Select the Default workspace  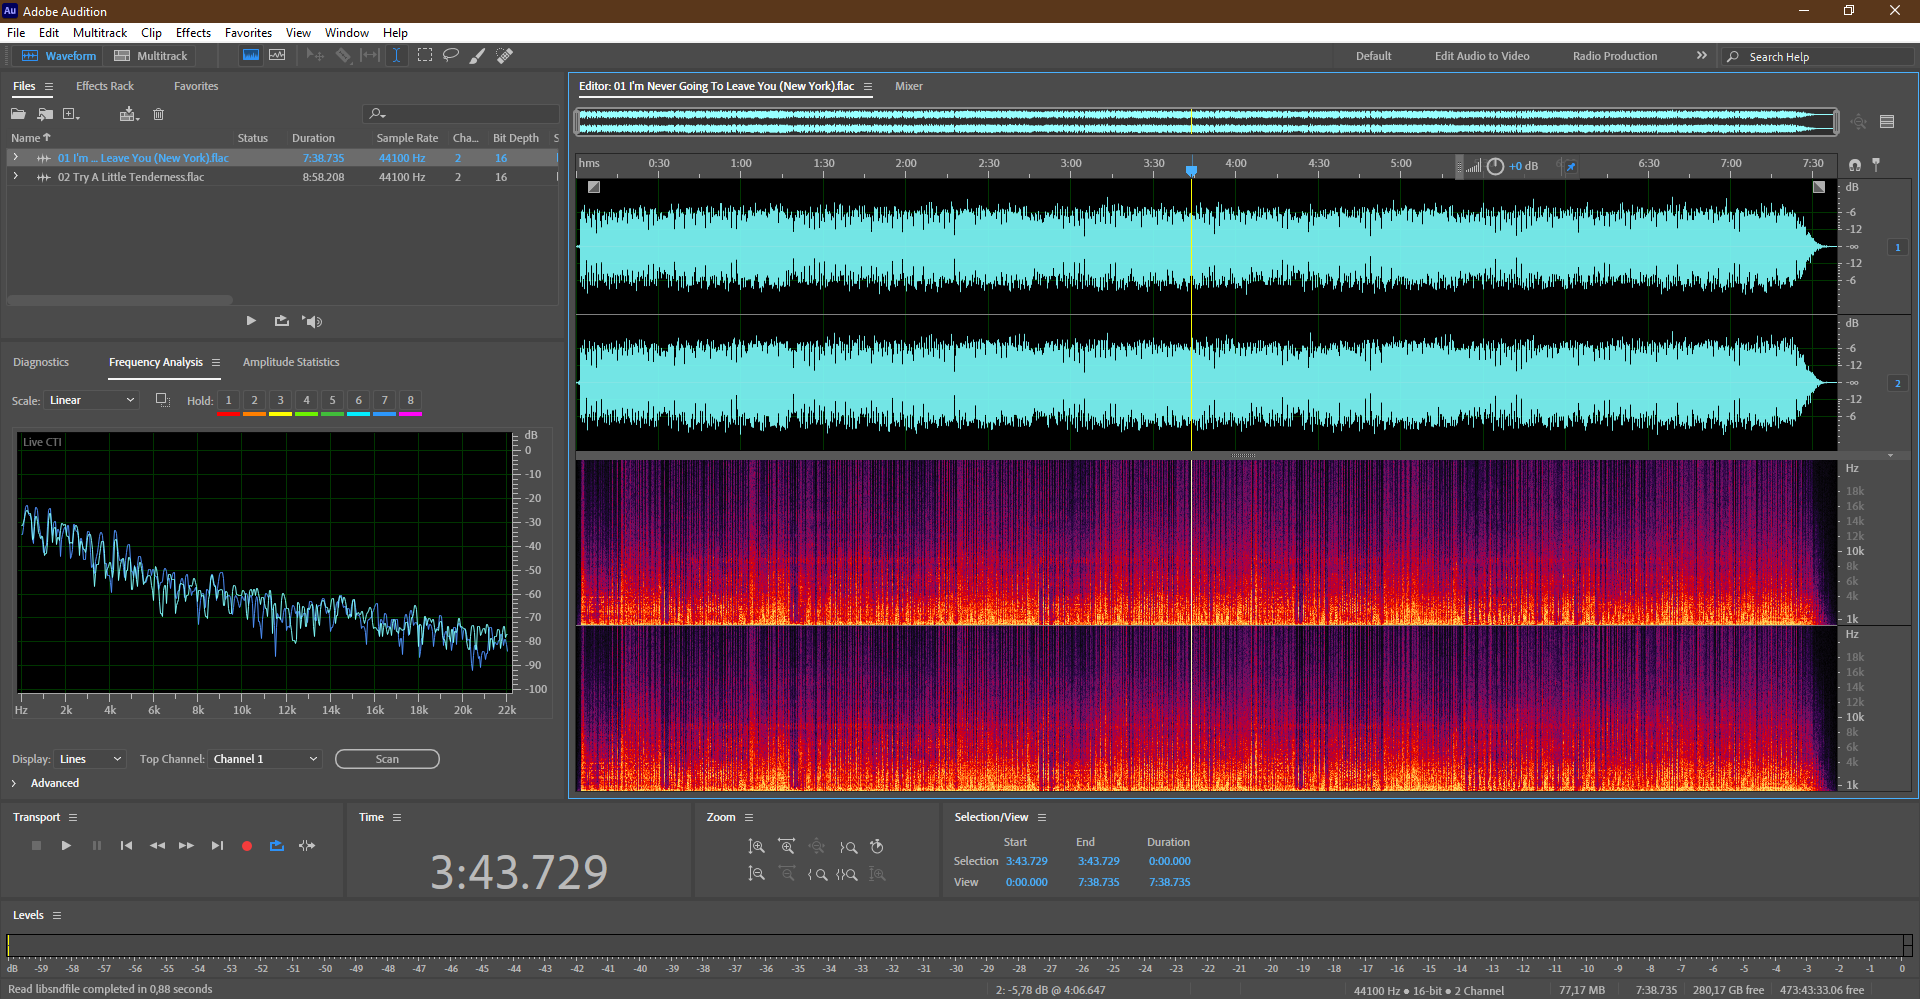tap(1373, 56)
